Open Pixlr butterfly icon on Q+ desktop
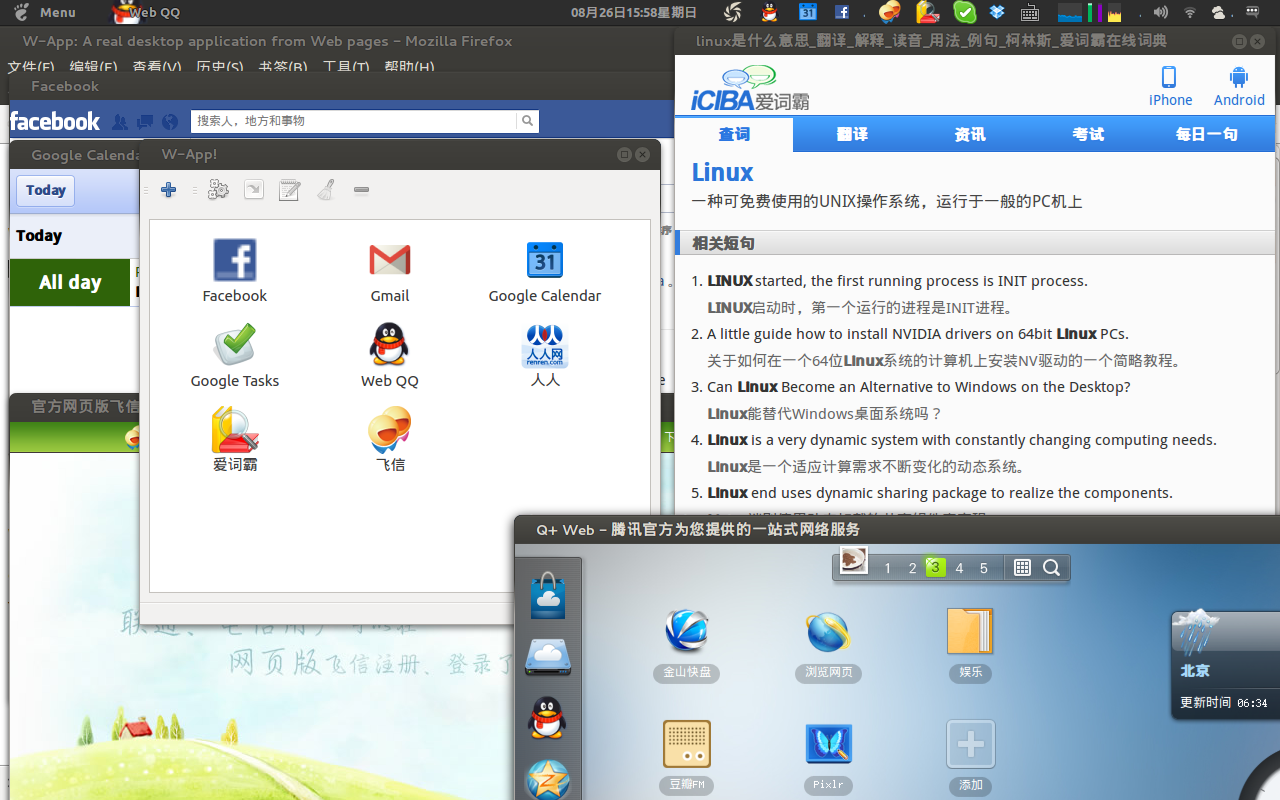 [829, 745]
